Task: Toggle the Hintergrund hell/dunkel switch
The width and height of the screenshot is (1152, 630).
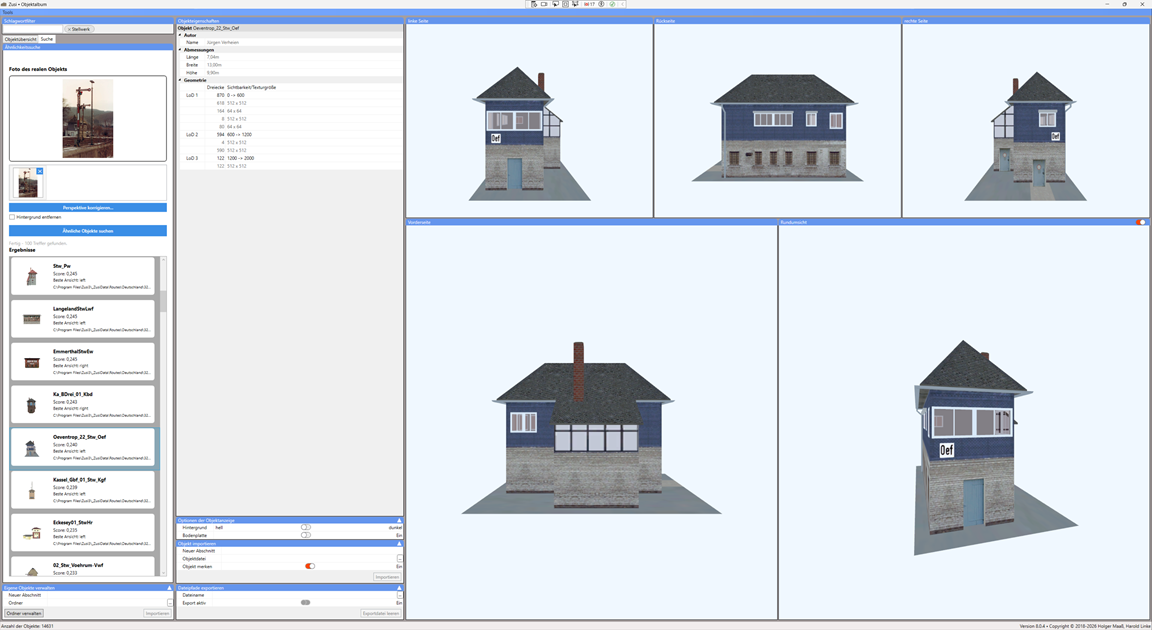Action: tap(306, 527)
